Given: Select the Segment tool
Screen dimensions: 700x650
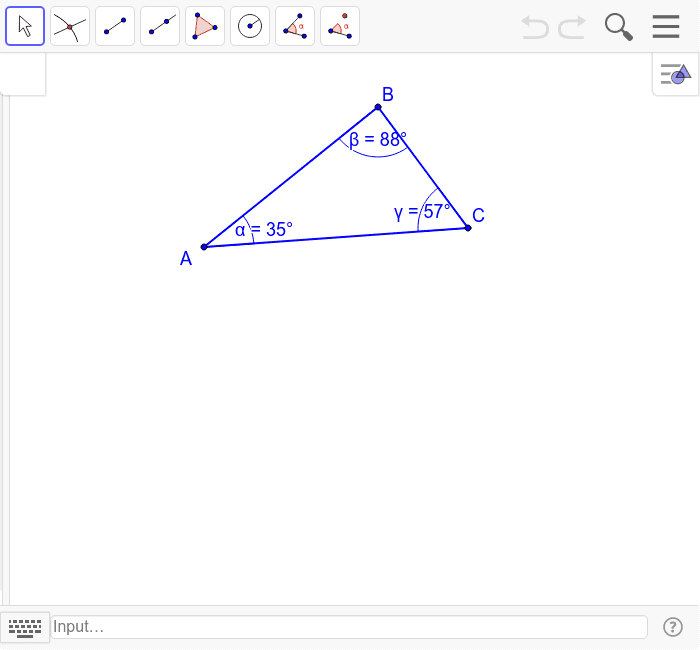Looking at the screenshot, I should coord(115,26).
